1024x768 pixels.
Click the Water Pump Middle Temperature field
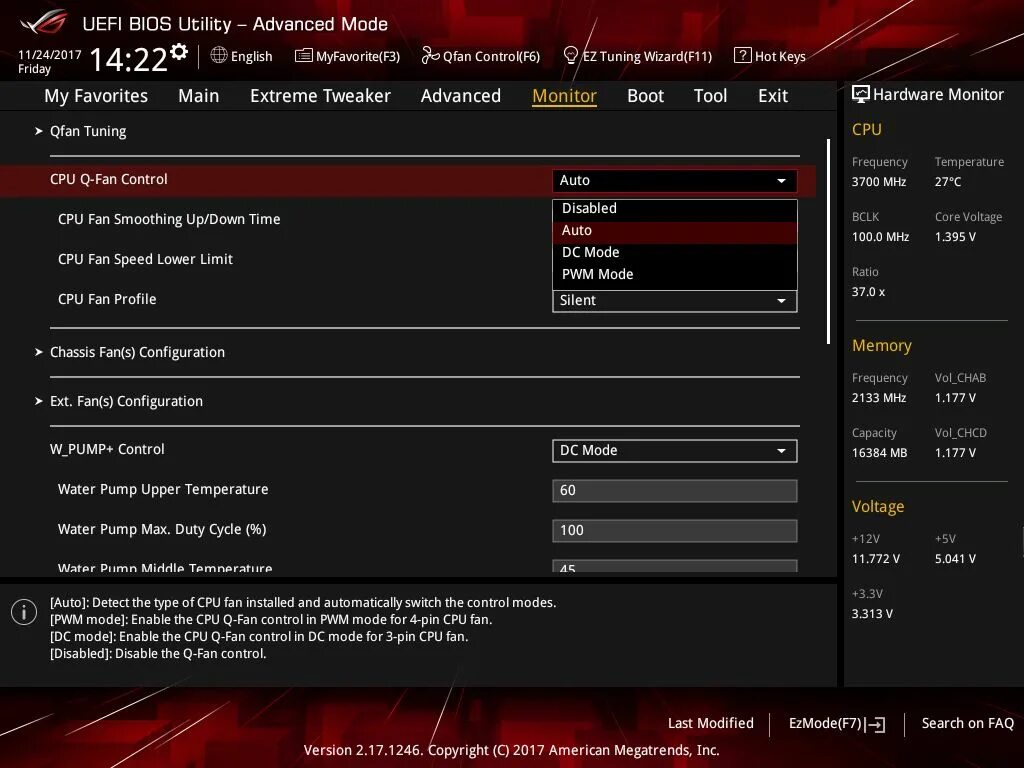click(x=675, y=566)
